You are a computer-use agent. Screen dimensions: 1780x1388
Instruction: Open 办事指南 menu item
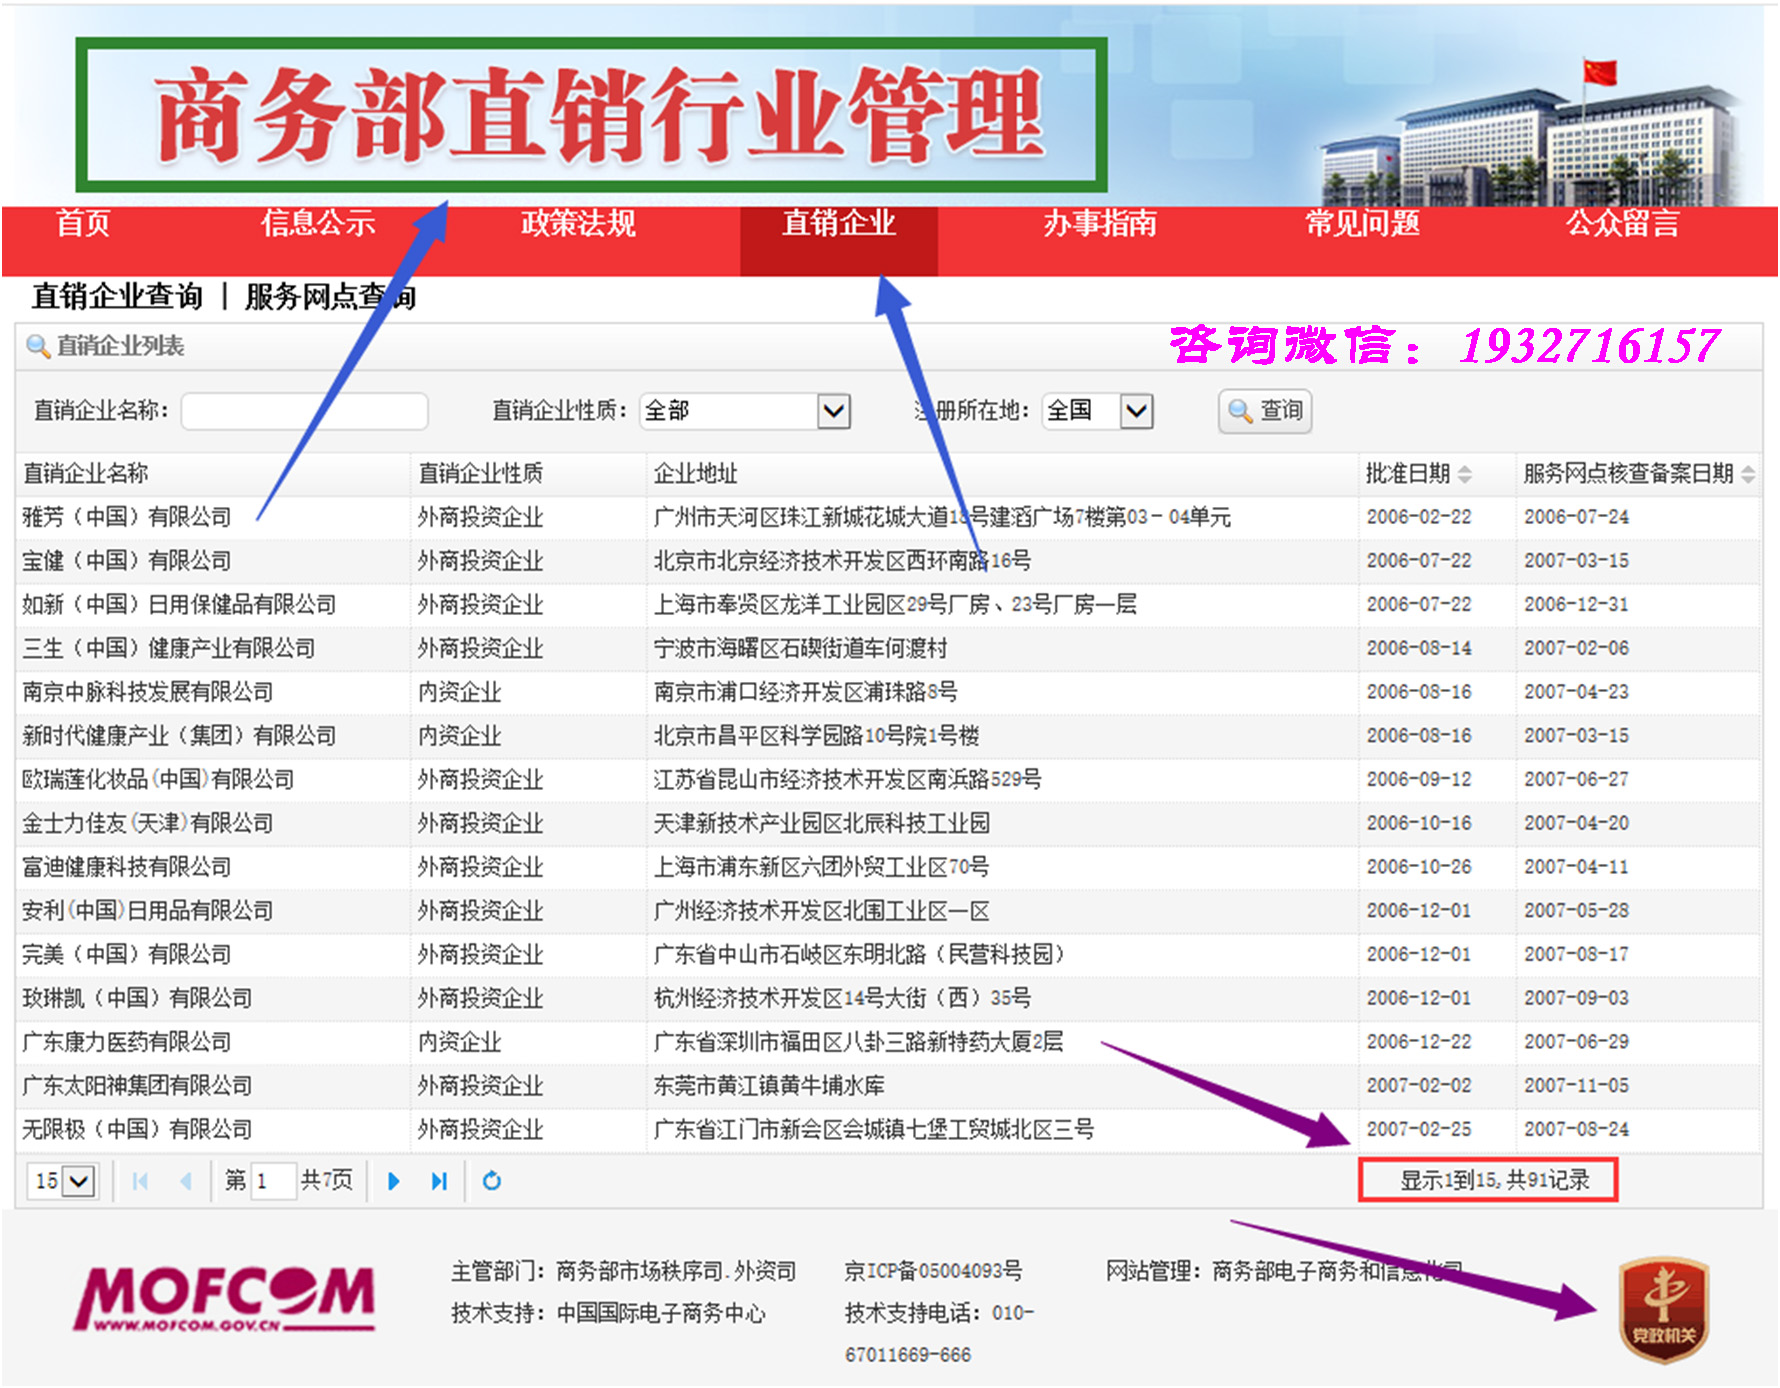pyautogui.click(x=1100, y=223)
